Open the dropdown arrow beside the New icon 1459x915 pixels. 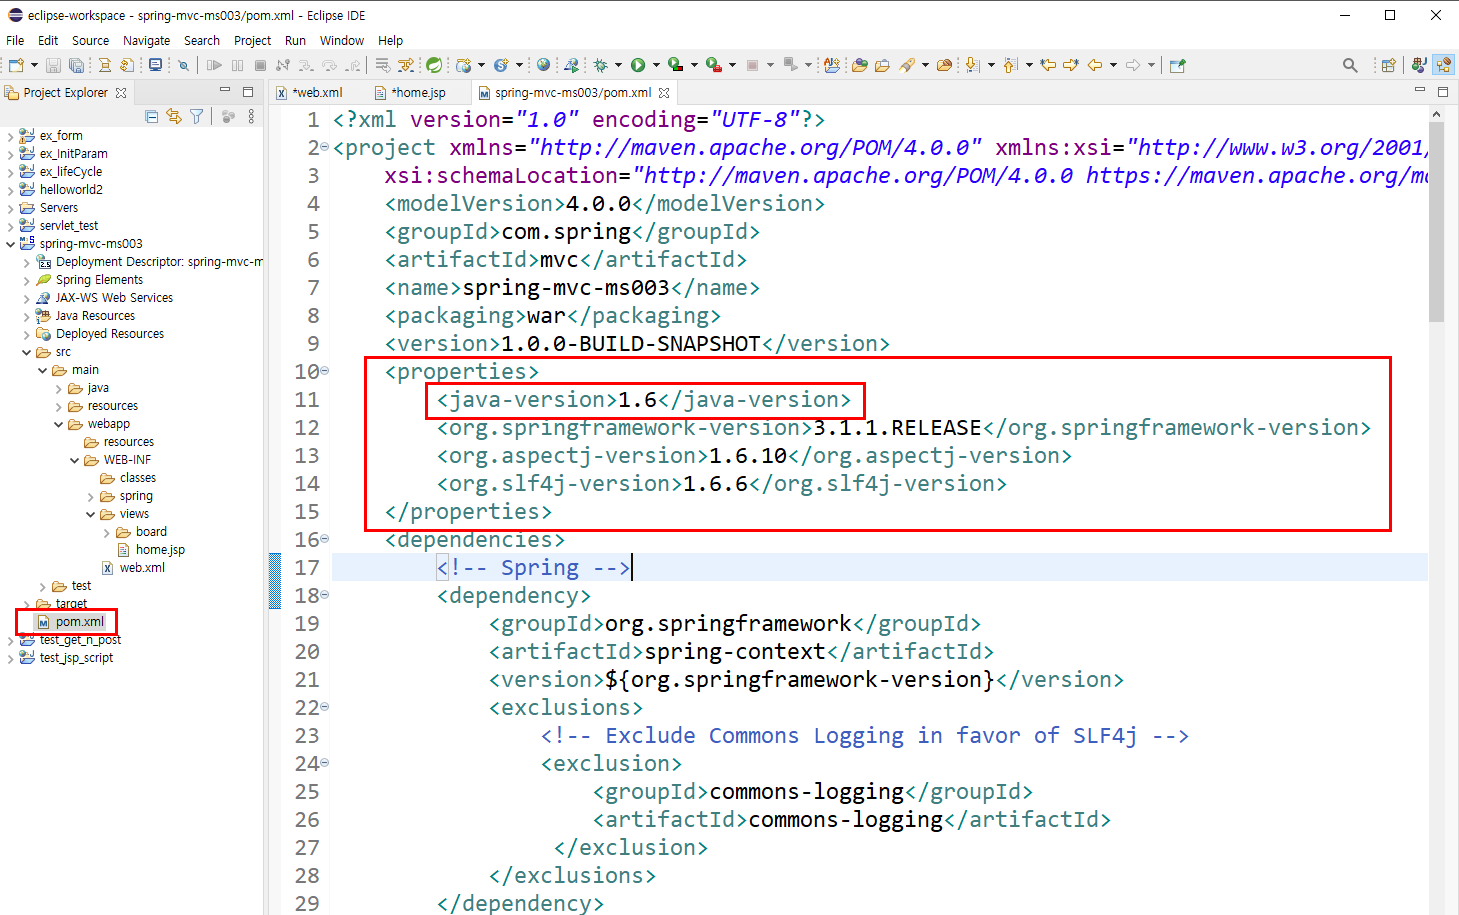tap(34, 65)
